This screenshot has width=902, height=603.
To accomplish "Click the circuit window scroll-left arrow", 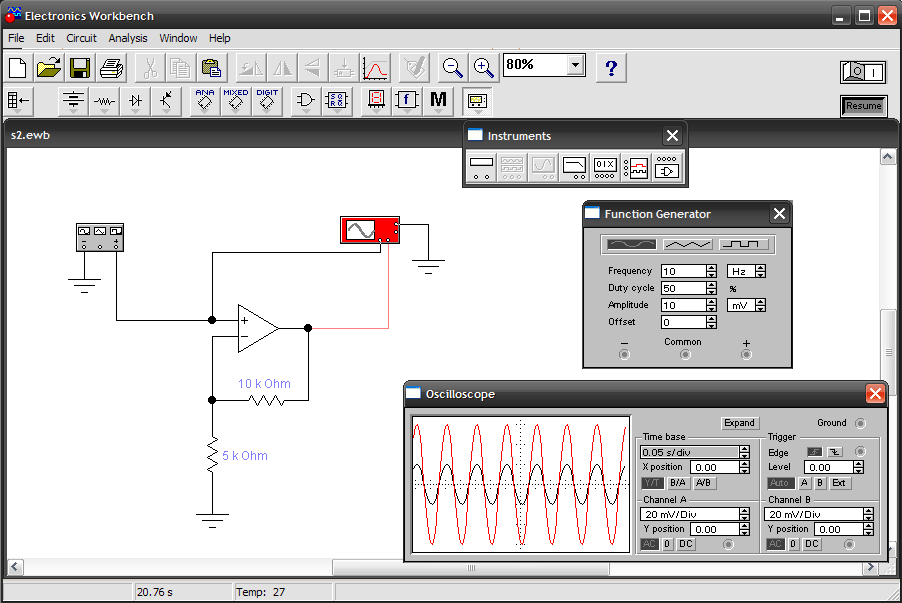I will (x=15, y=568).
